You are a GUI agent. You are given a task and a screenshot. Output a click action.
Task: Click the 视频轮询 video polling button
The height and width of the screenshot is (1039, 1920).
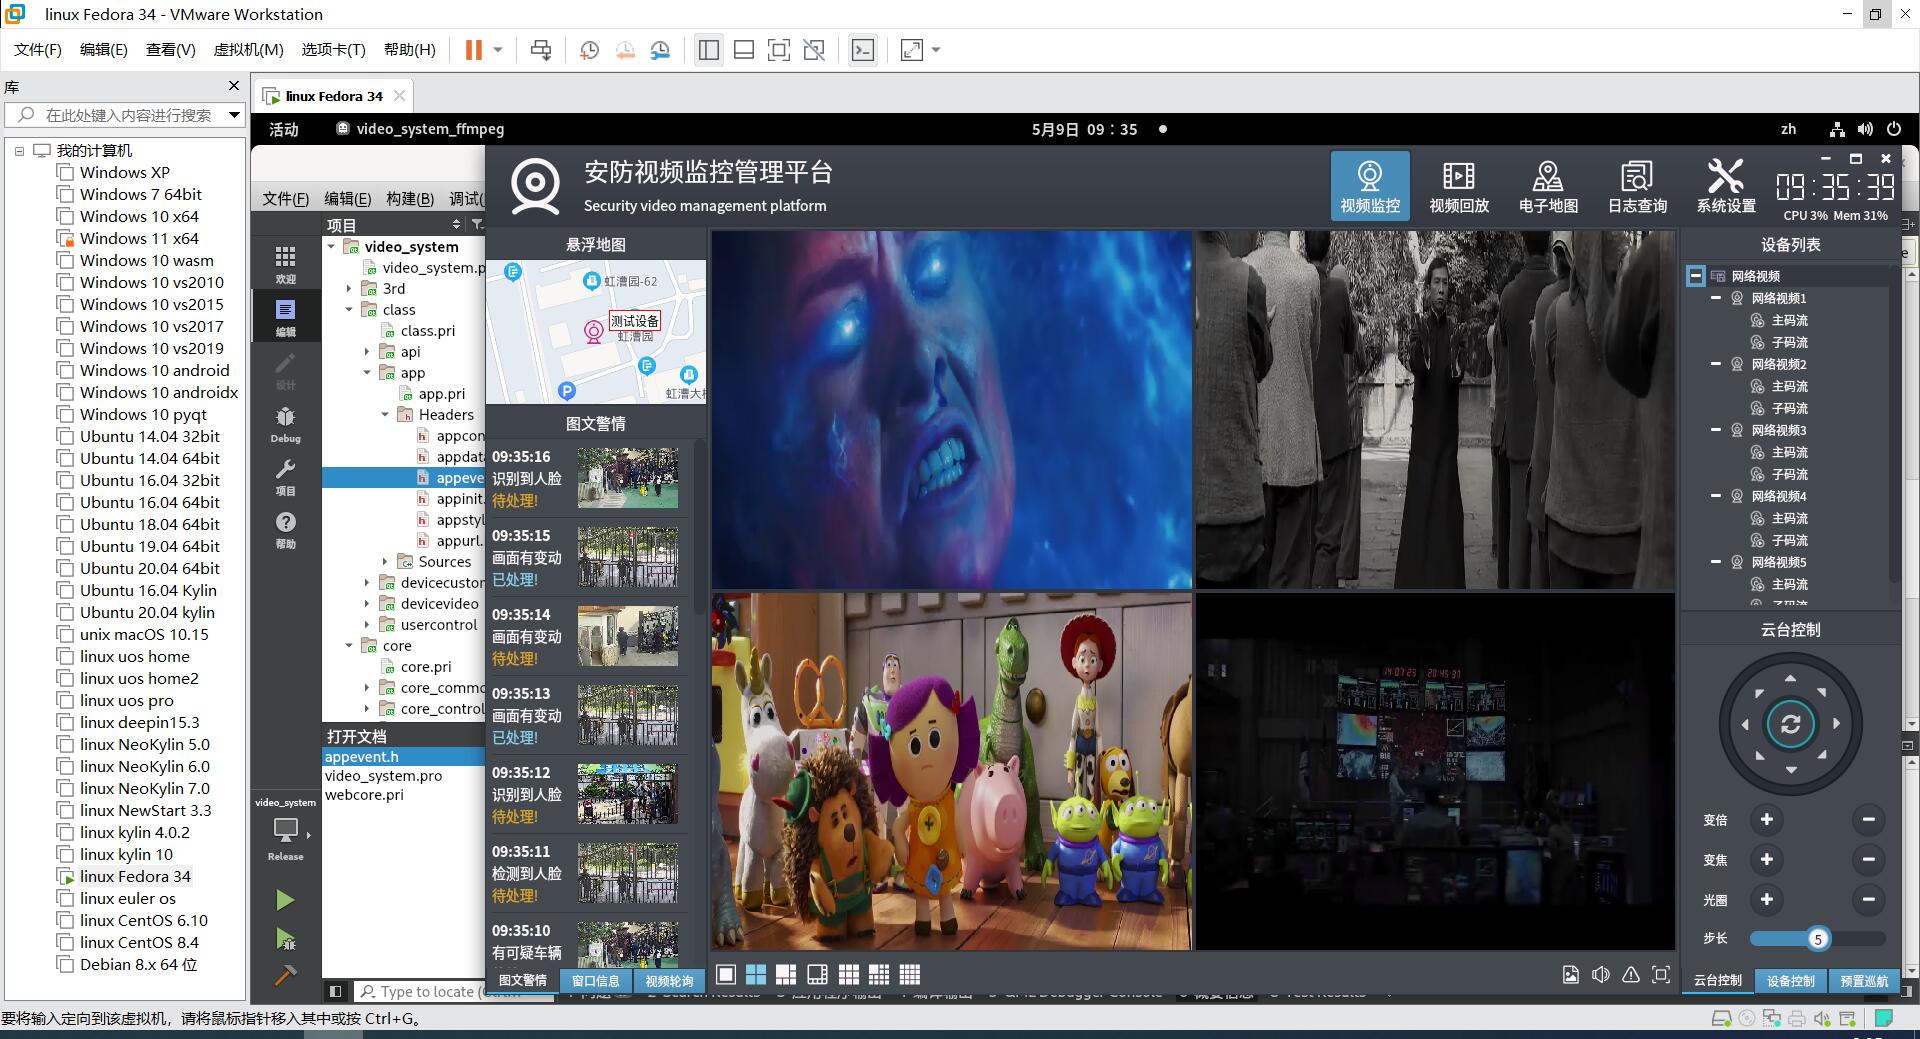tap(669, 981)
